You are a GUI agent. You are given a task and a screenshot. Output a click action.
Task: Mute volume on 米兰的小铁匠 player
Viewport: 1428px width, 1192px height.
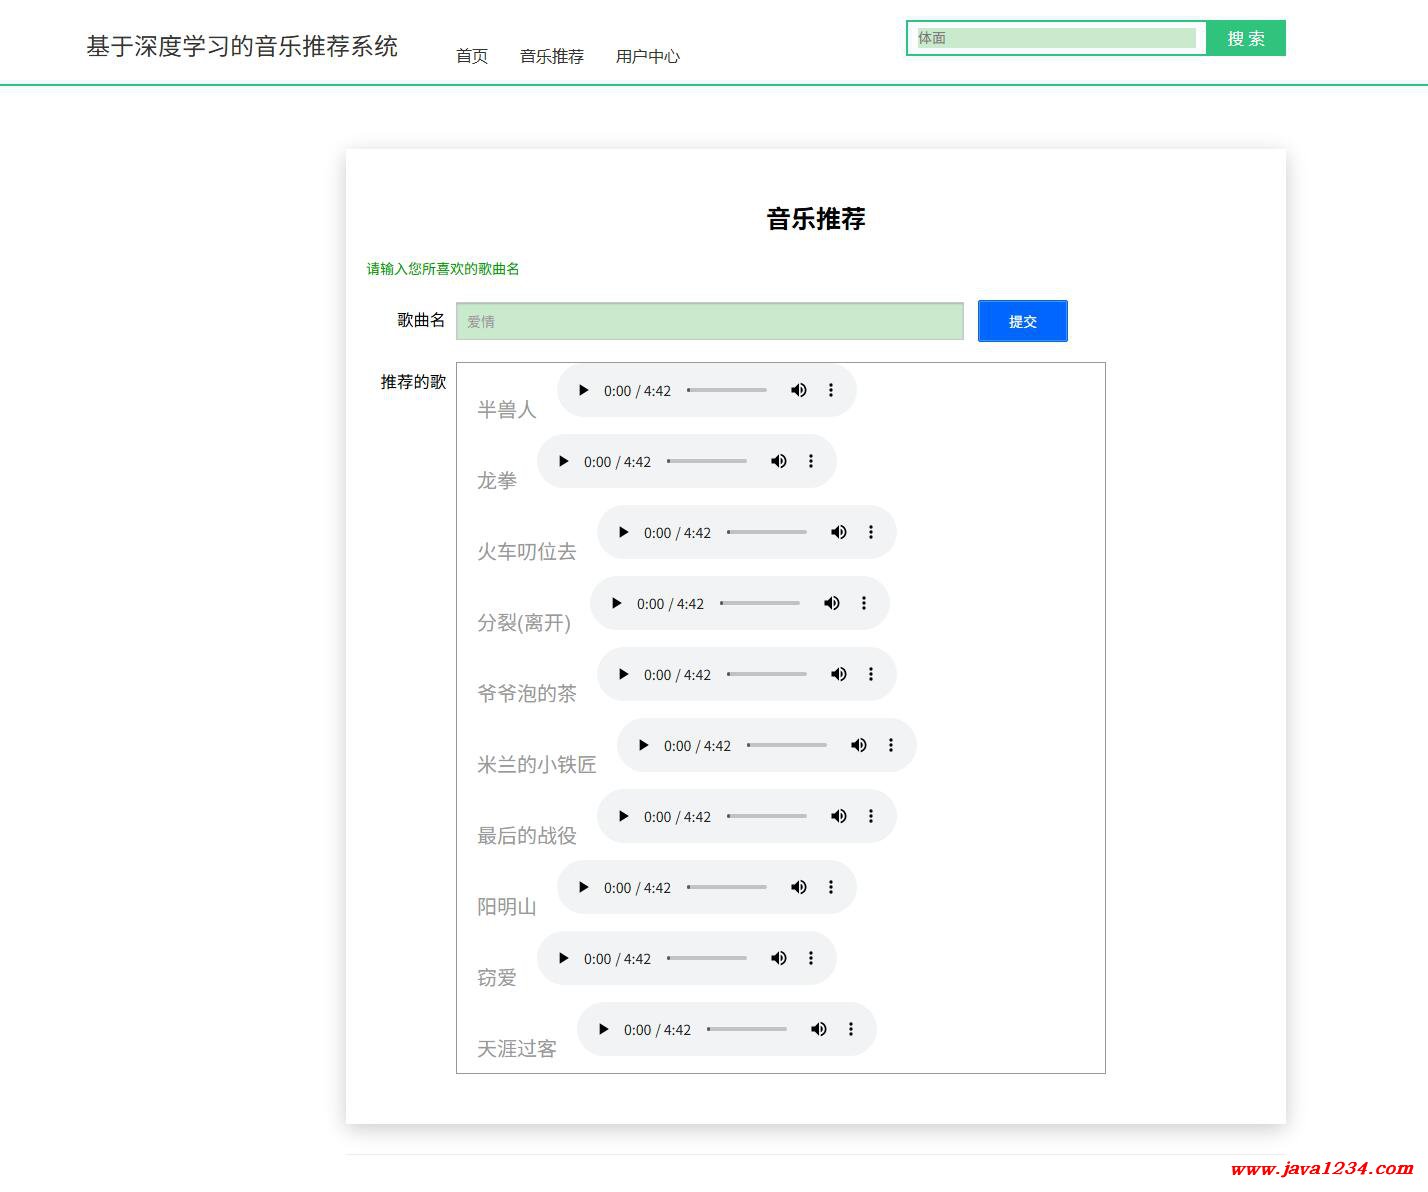(858, 745)
